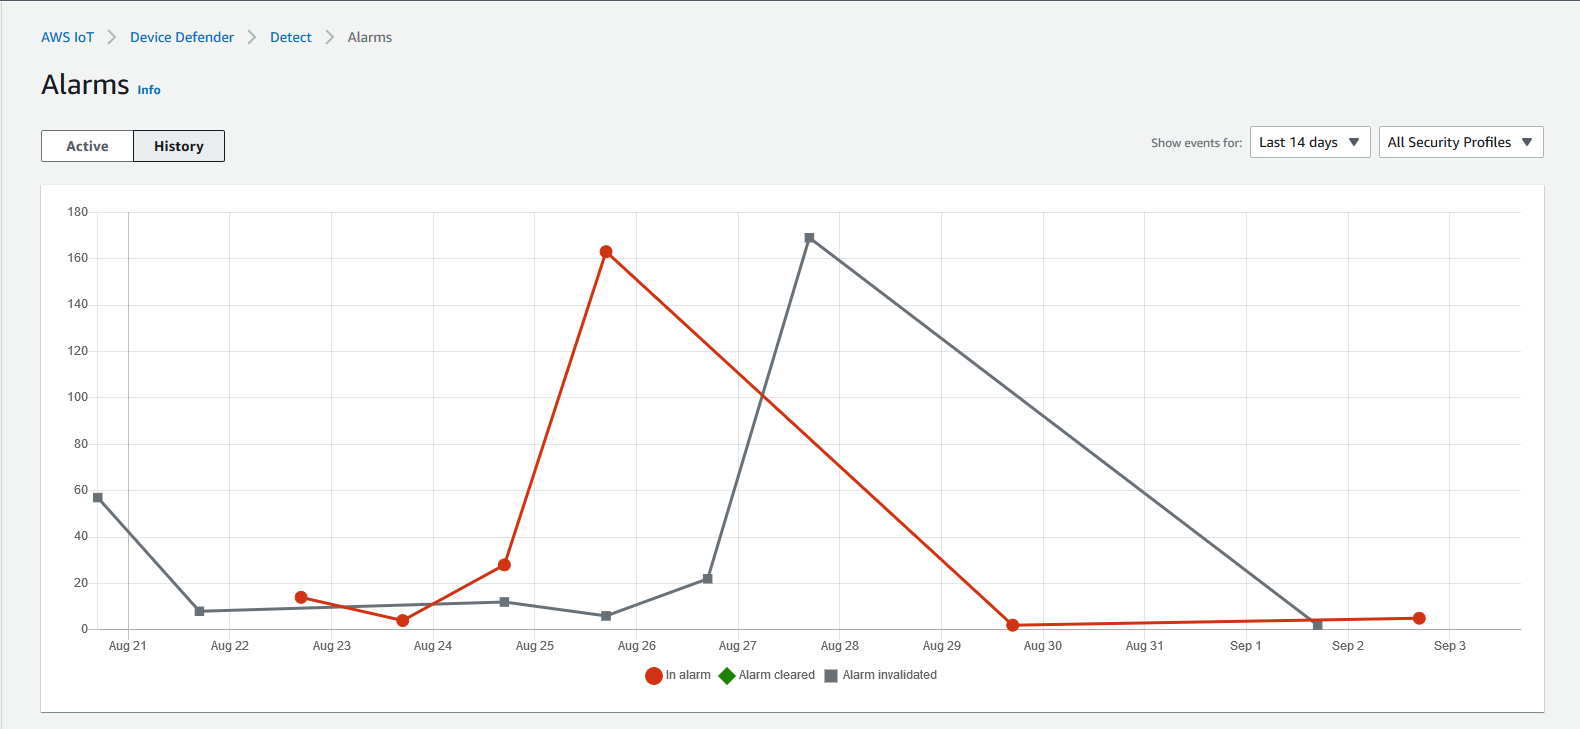Image resolution: width=1580 pixels, height=729 pixels.
Task: Click the chevron on the time range dropdown
Action: (x=1355, y=142)
